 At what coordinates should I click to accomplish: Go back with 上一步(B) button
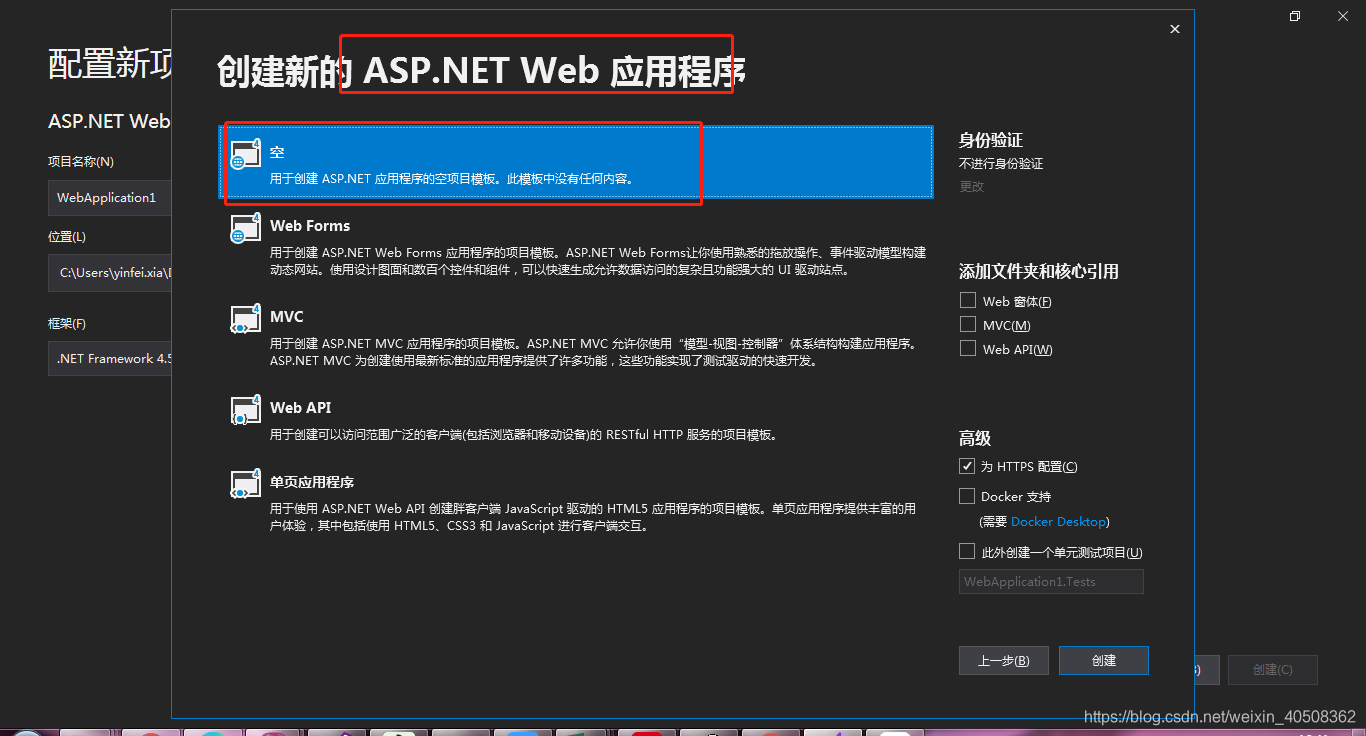pyautogui.click(x=1003, y=660)
